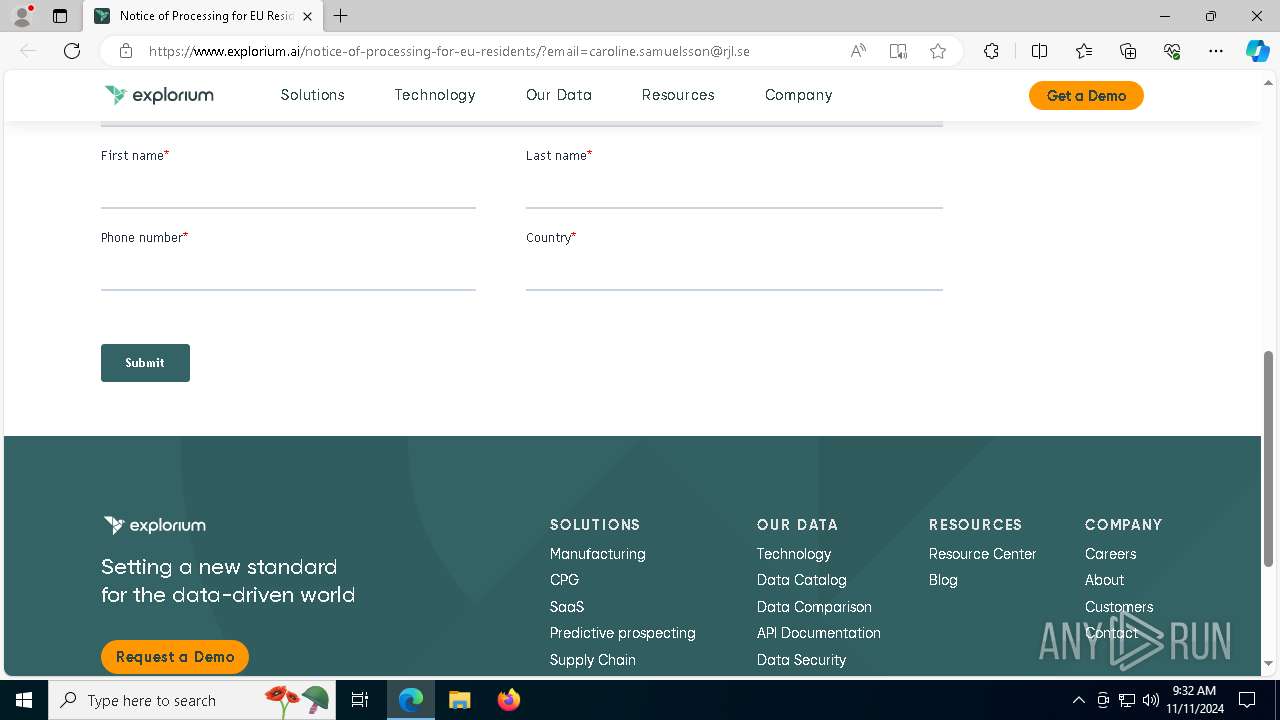
Task: Open the About footer link
Action: coord(1104,580)
